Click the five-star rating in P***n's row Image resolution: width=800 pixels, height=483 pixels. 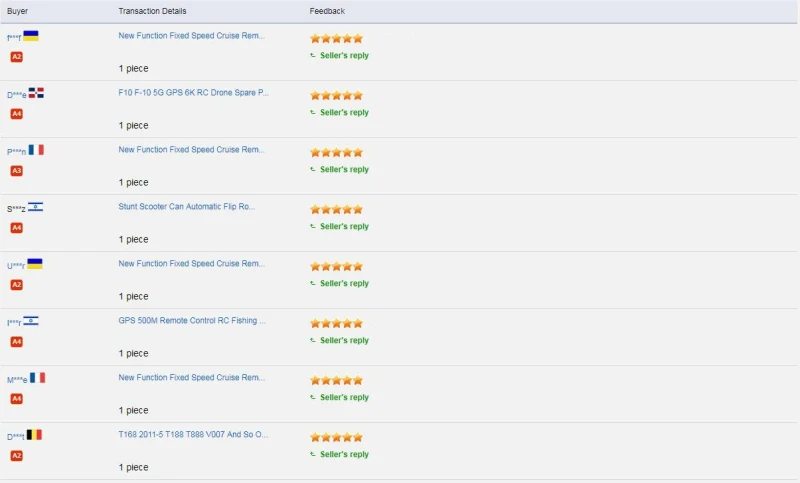click(337, 152)
